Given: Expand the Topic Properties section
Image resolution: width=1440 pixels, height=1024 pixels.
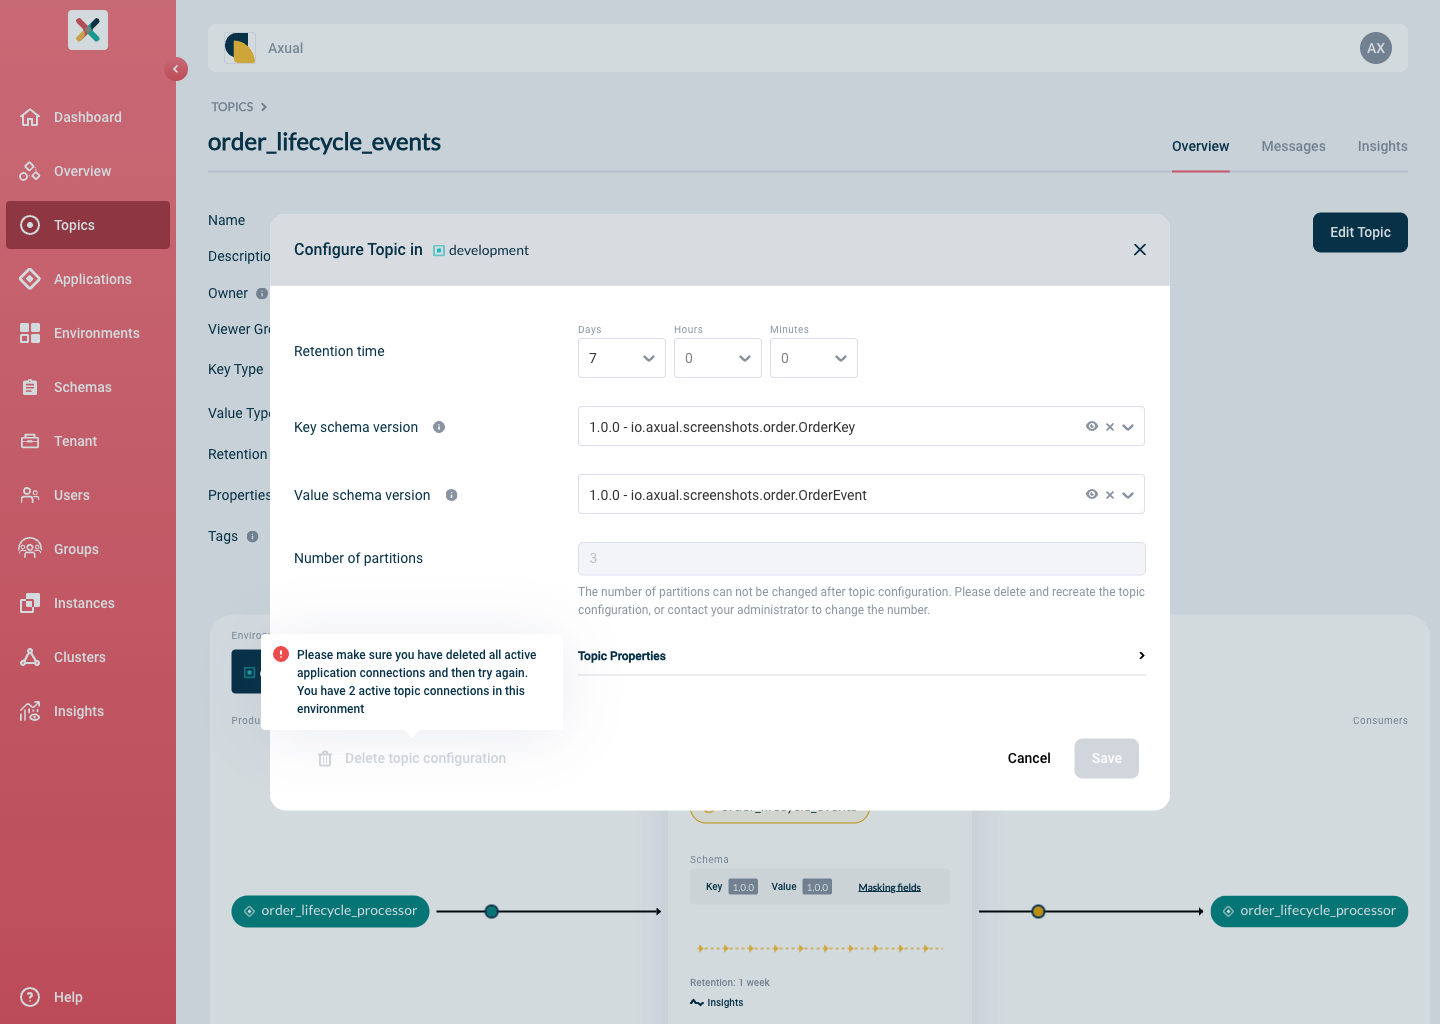Looking at the screenshot, I should 862,656.
